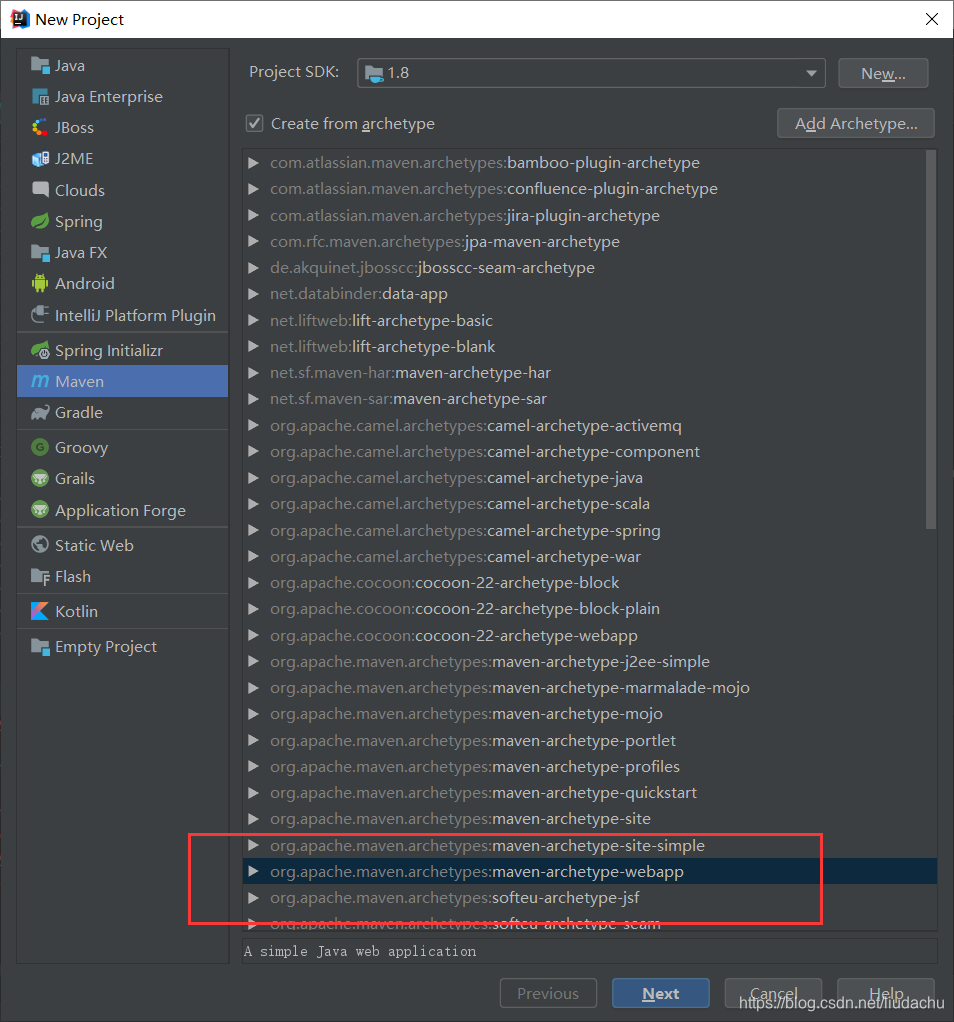Image resolution: width=954 pixels, height=1022 pixels.
Task: Expand camel-archetype-activemq node
Action: pyautogui.click(x=253, y=425)
